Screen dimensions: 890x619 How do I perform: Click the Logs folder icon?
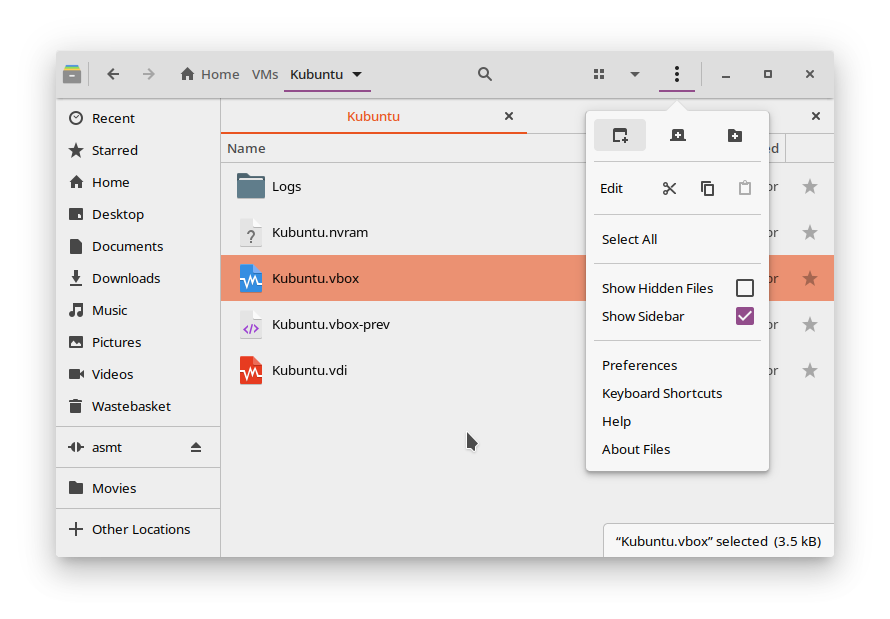tap(251, 186)
